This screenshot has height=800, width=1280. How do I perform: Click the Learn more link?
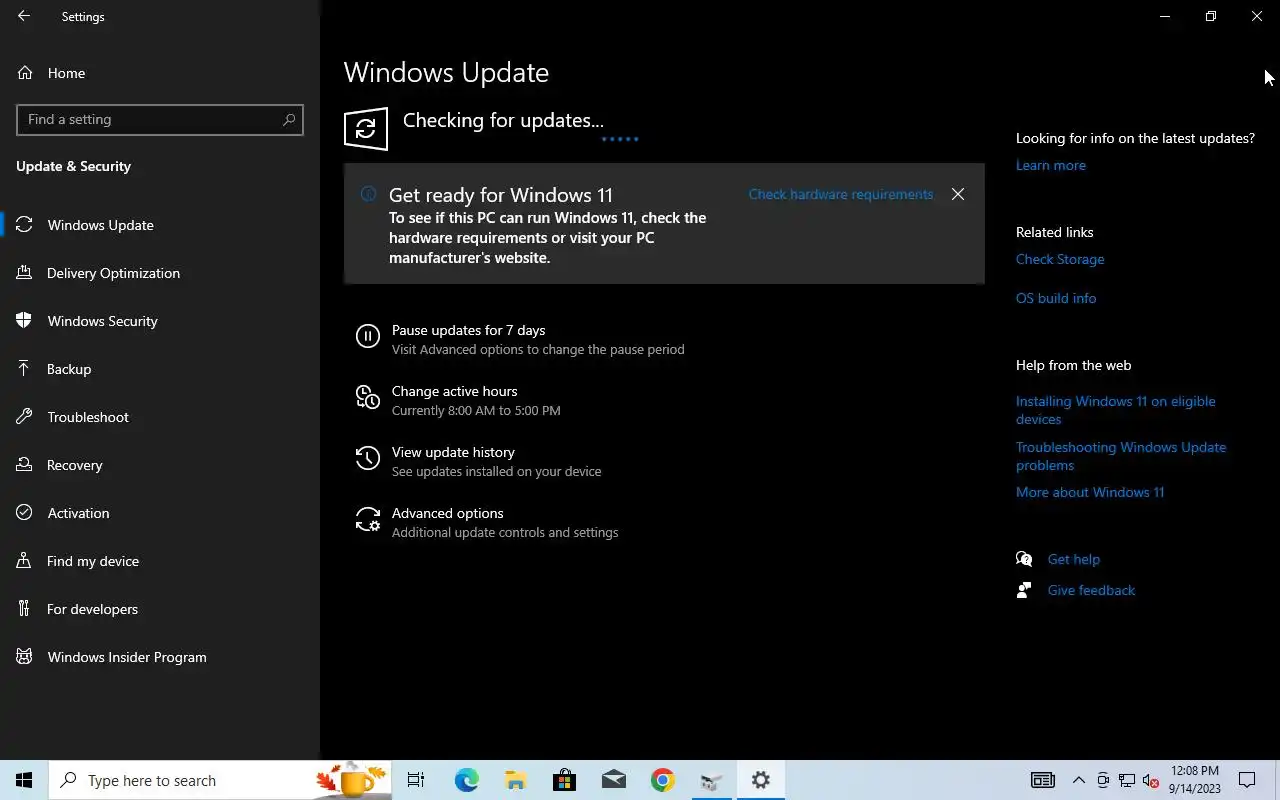point(1050,165)
